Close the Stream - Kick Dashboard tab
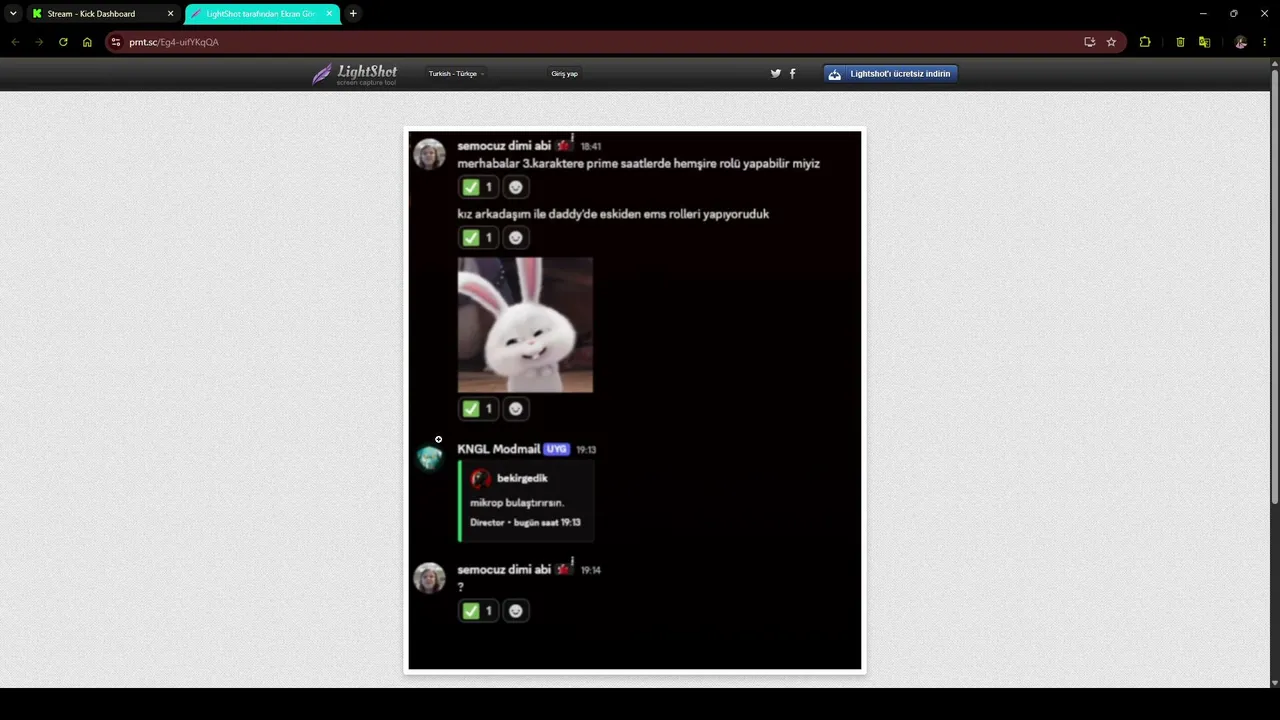Screen dimensions: 1280x720 click(170, 14)
